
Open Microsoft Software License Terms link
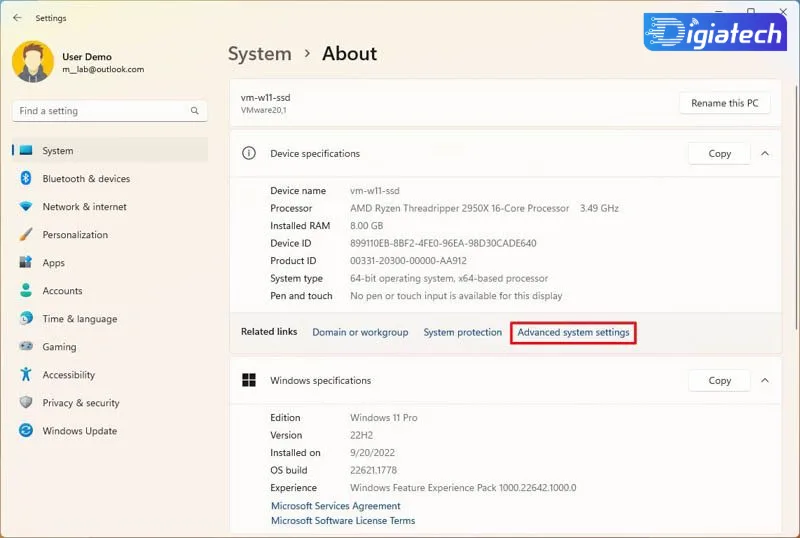point(343,521)
